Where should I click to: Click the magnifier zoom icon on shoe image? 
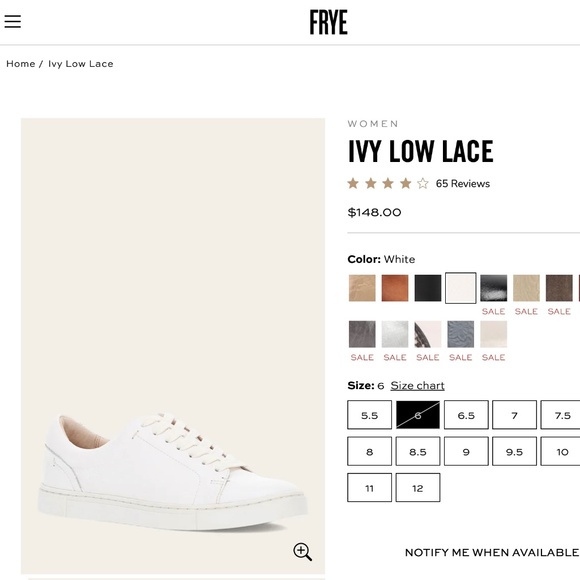coord(302,552)
